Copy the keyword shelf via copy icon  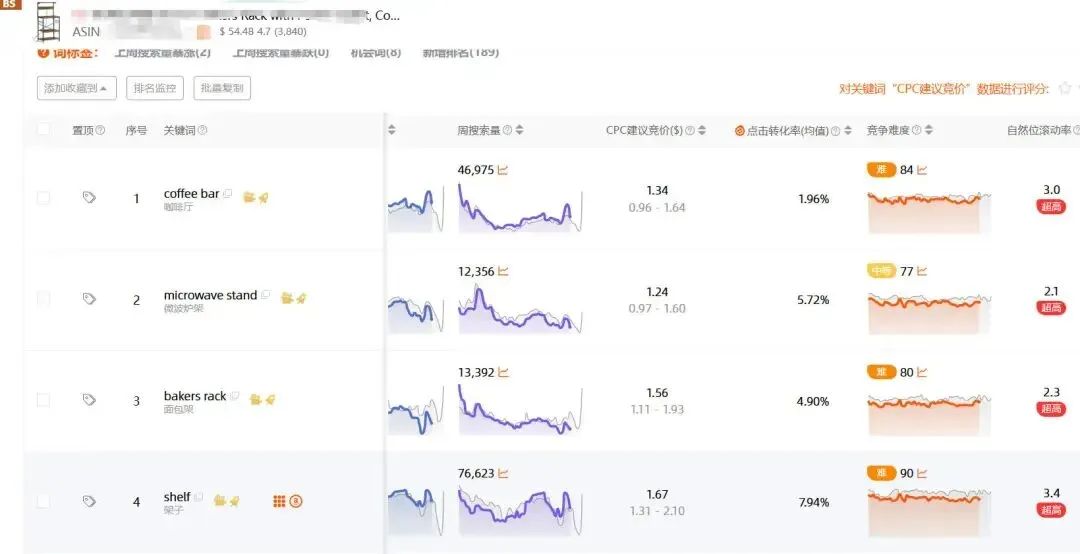pyautogui.click(x=199, y=497)
